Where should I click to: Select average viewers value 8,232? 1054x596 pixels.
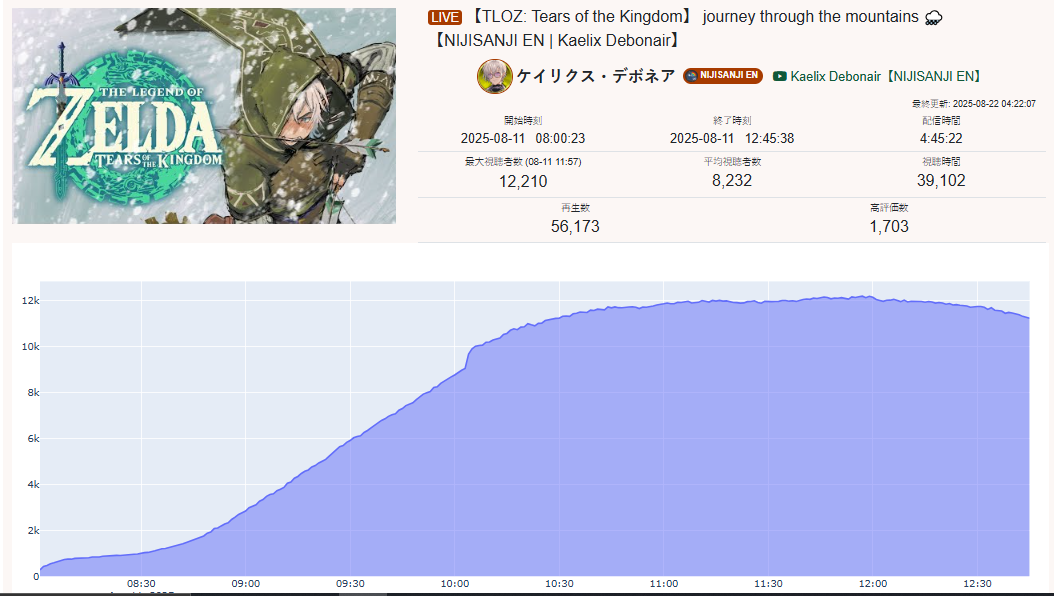pyautogui.click(x=732, y=181)
